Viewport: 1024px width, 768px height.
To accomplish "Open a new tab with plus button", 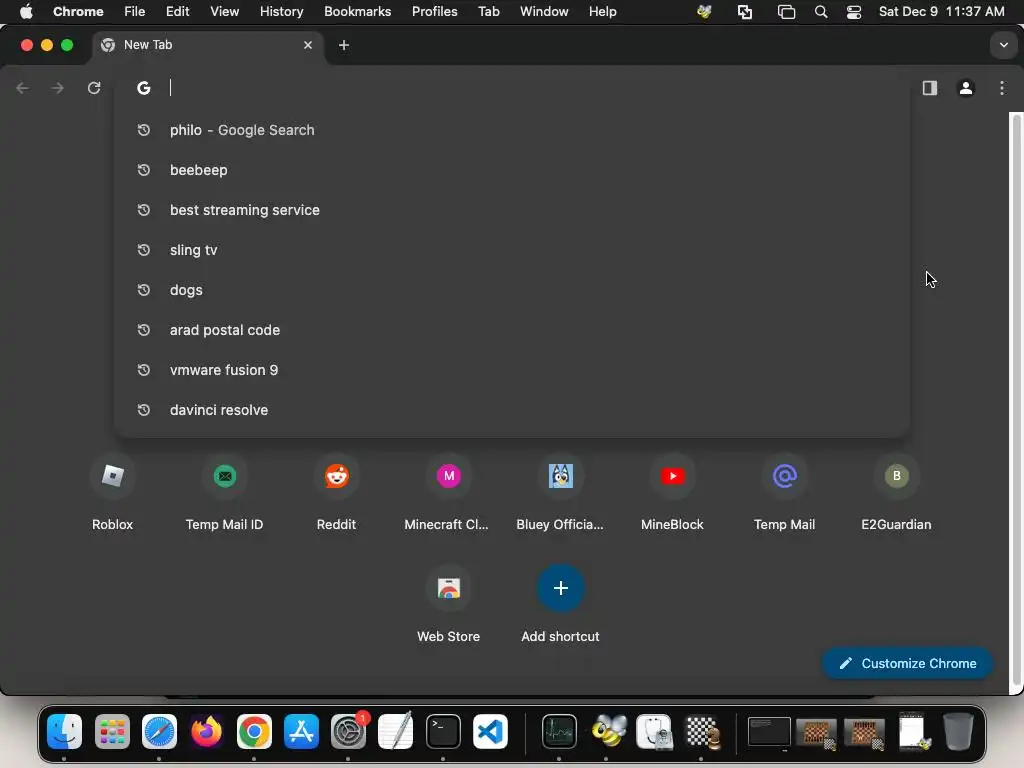I will 344,45.
